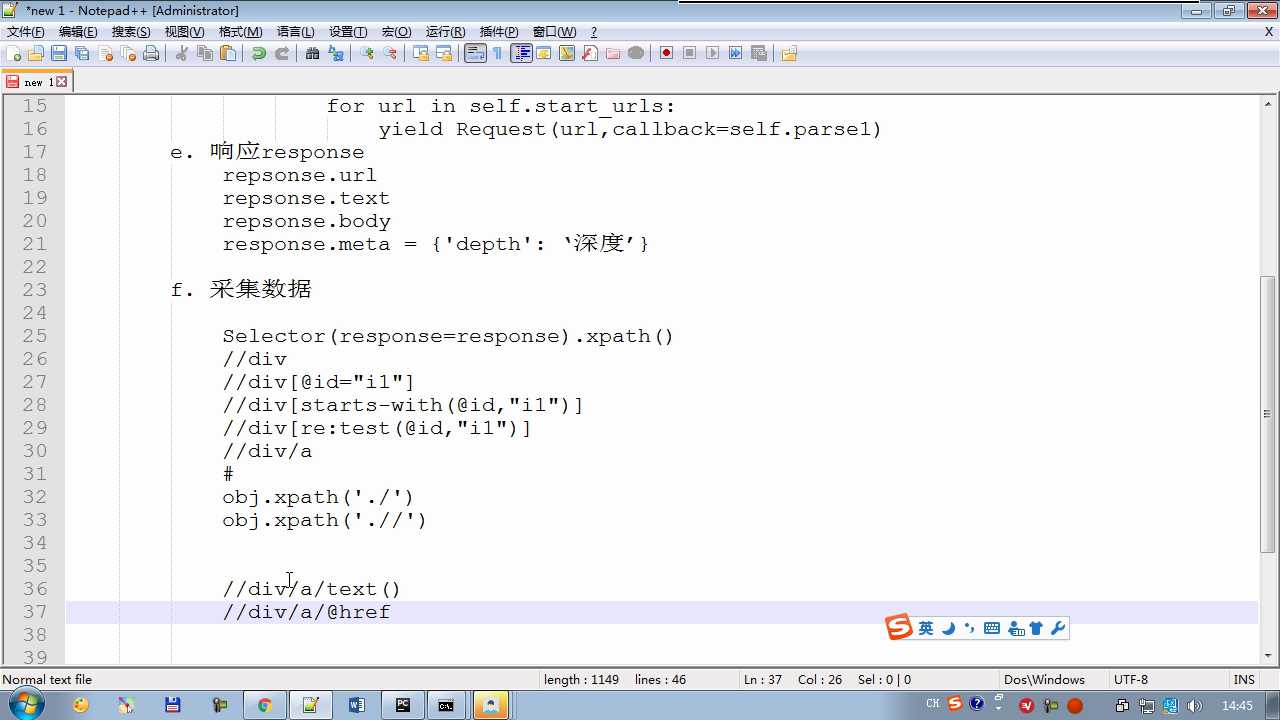Open the 运行(R) menu
The height and width of the screenshot is (720, 1280).
(445, 32)
